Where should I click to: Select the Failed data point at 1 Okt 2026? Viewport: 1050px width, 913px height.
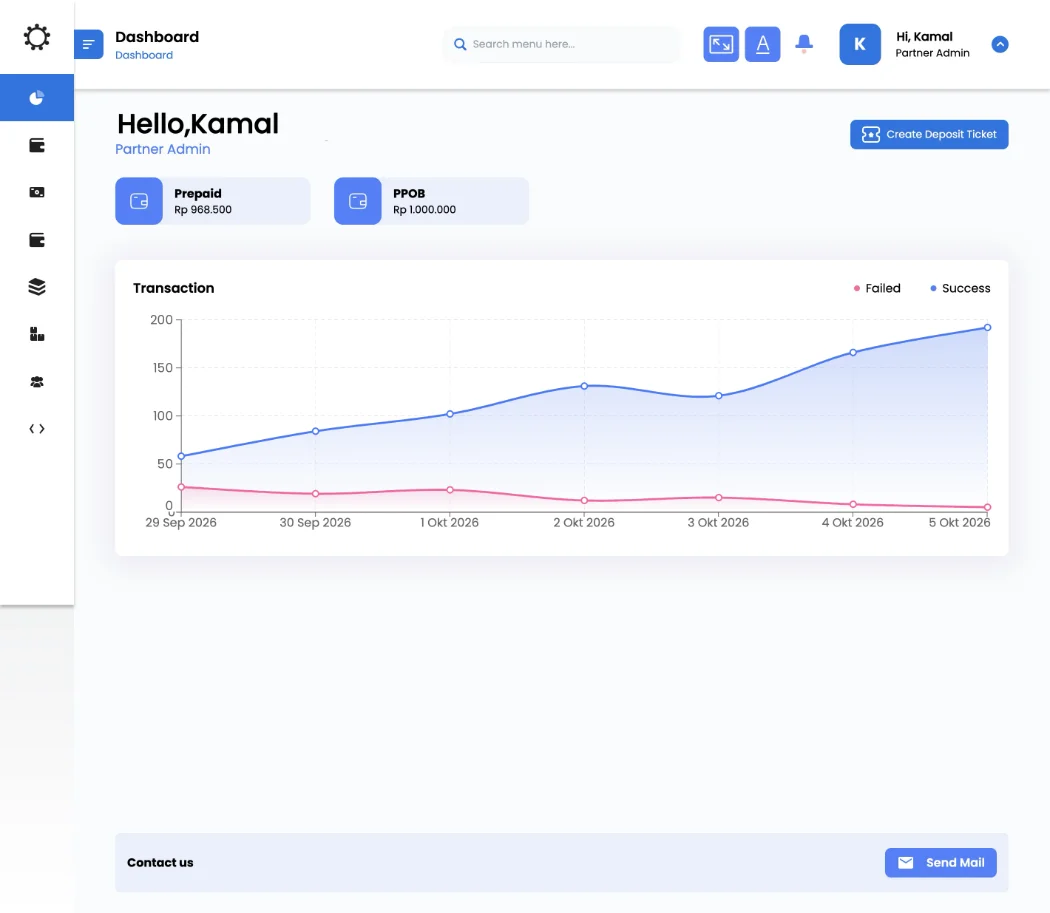(x=450, y=490)
